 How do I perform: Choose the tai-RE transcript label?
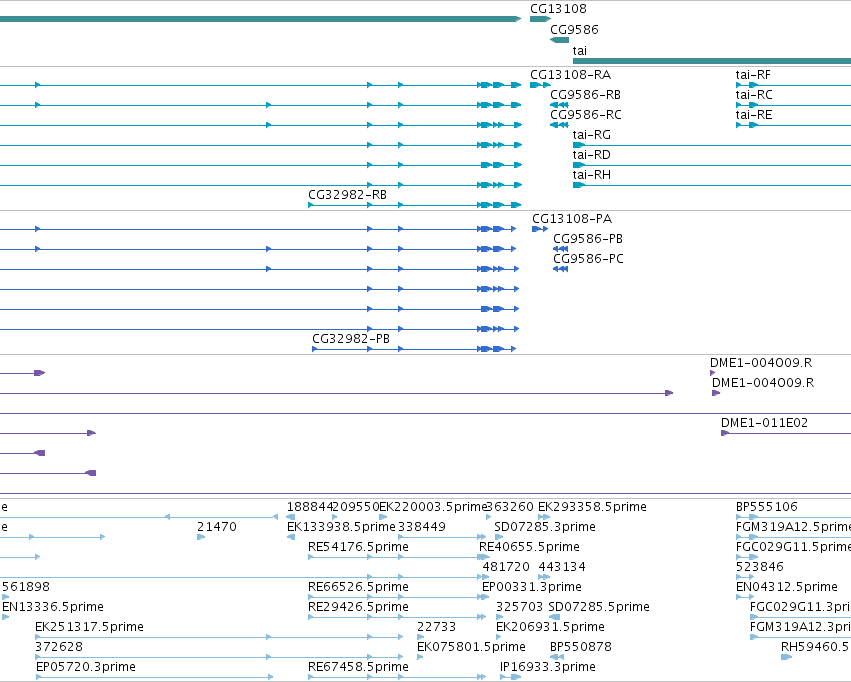click(x=754, y=114)
